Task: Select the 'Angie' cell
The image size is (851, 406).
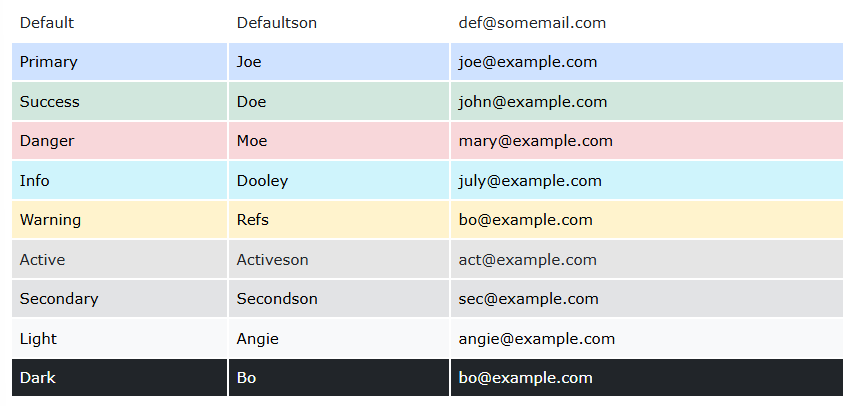Action: tap(339, 339)
